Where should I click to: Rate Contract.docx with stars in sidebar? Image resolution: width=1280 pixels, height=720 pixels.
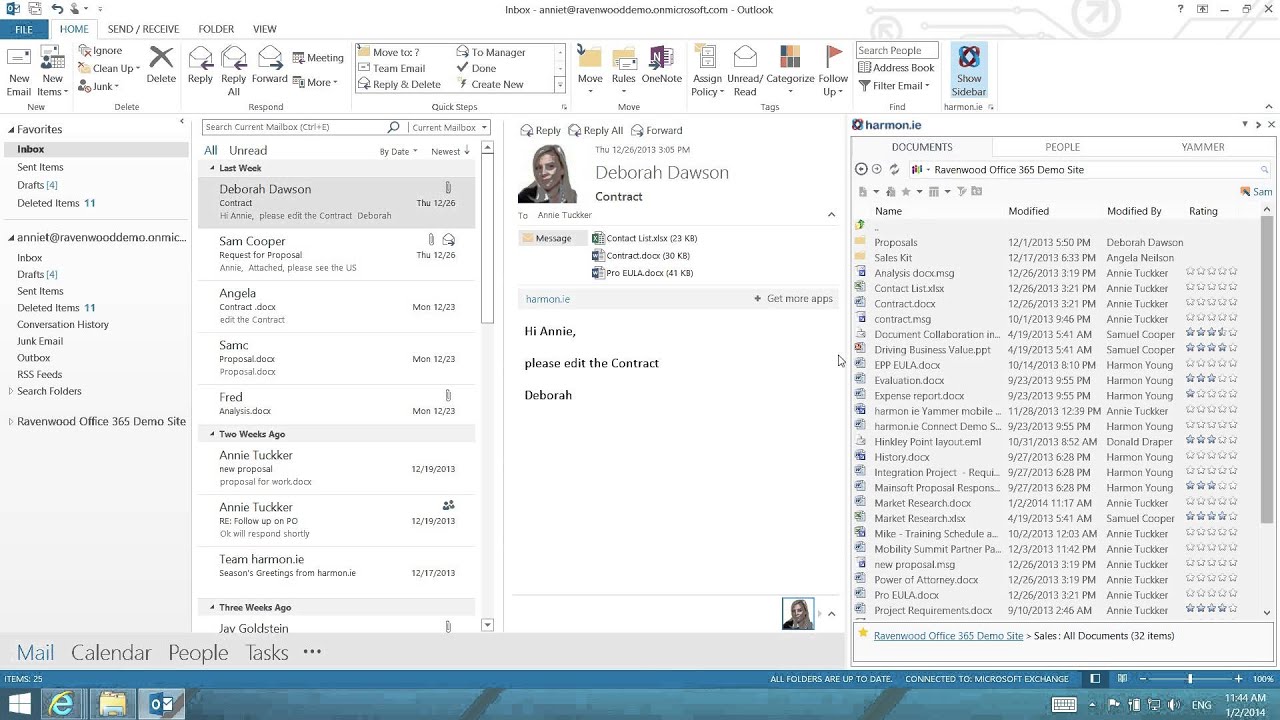pos(1211,303)
